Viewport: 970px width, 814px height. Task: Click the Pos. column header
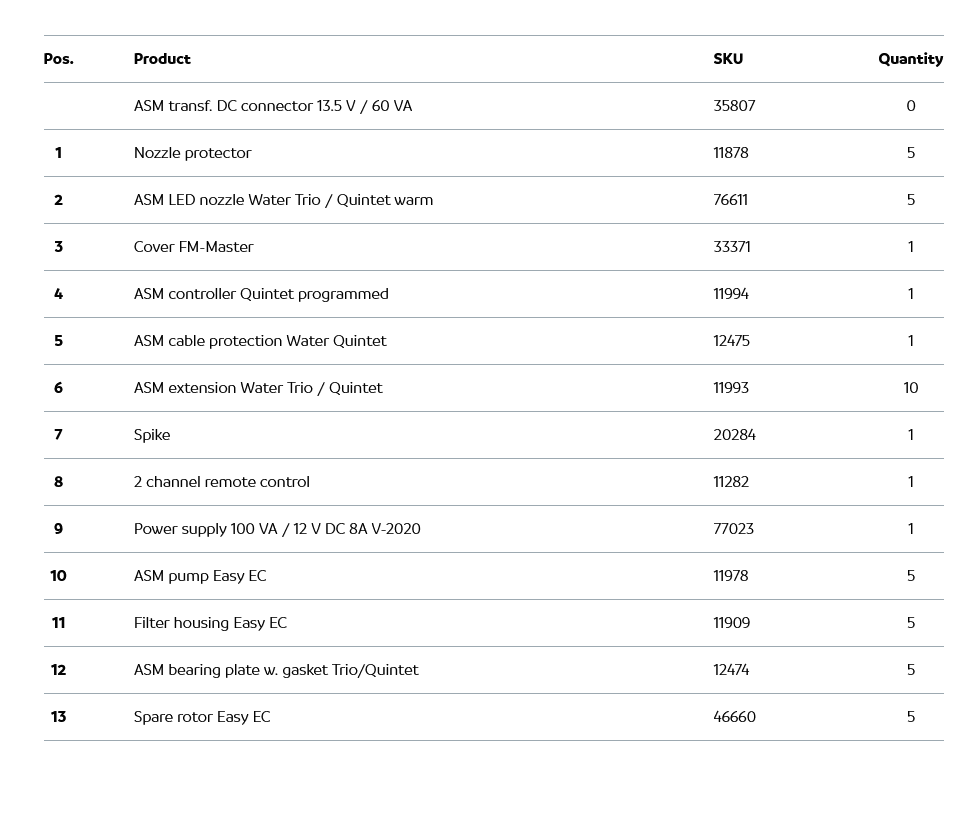[x=58, y=59]
